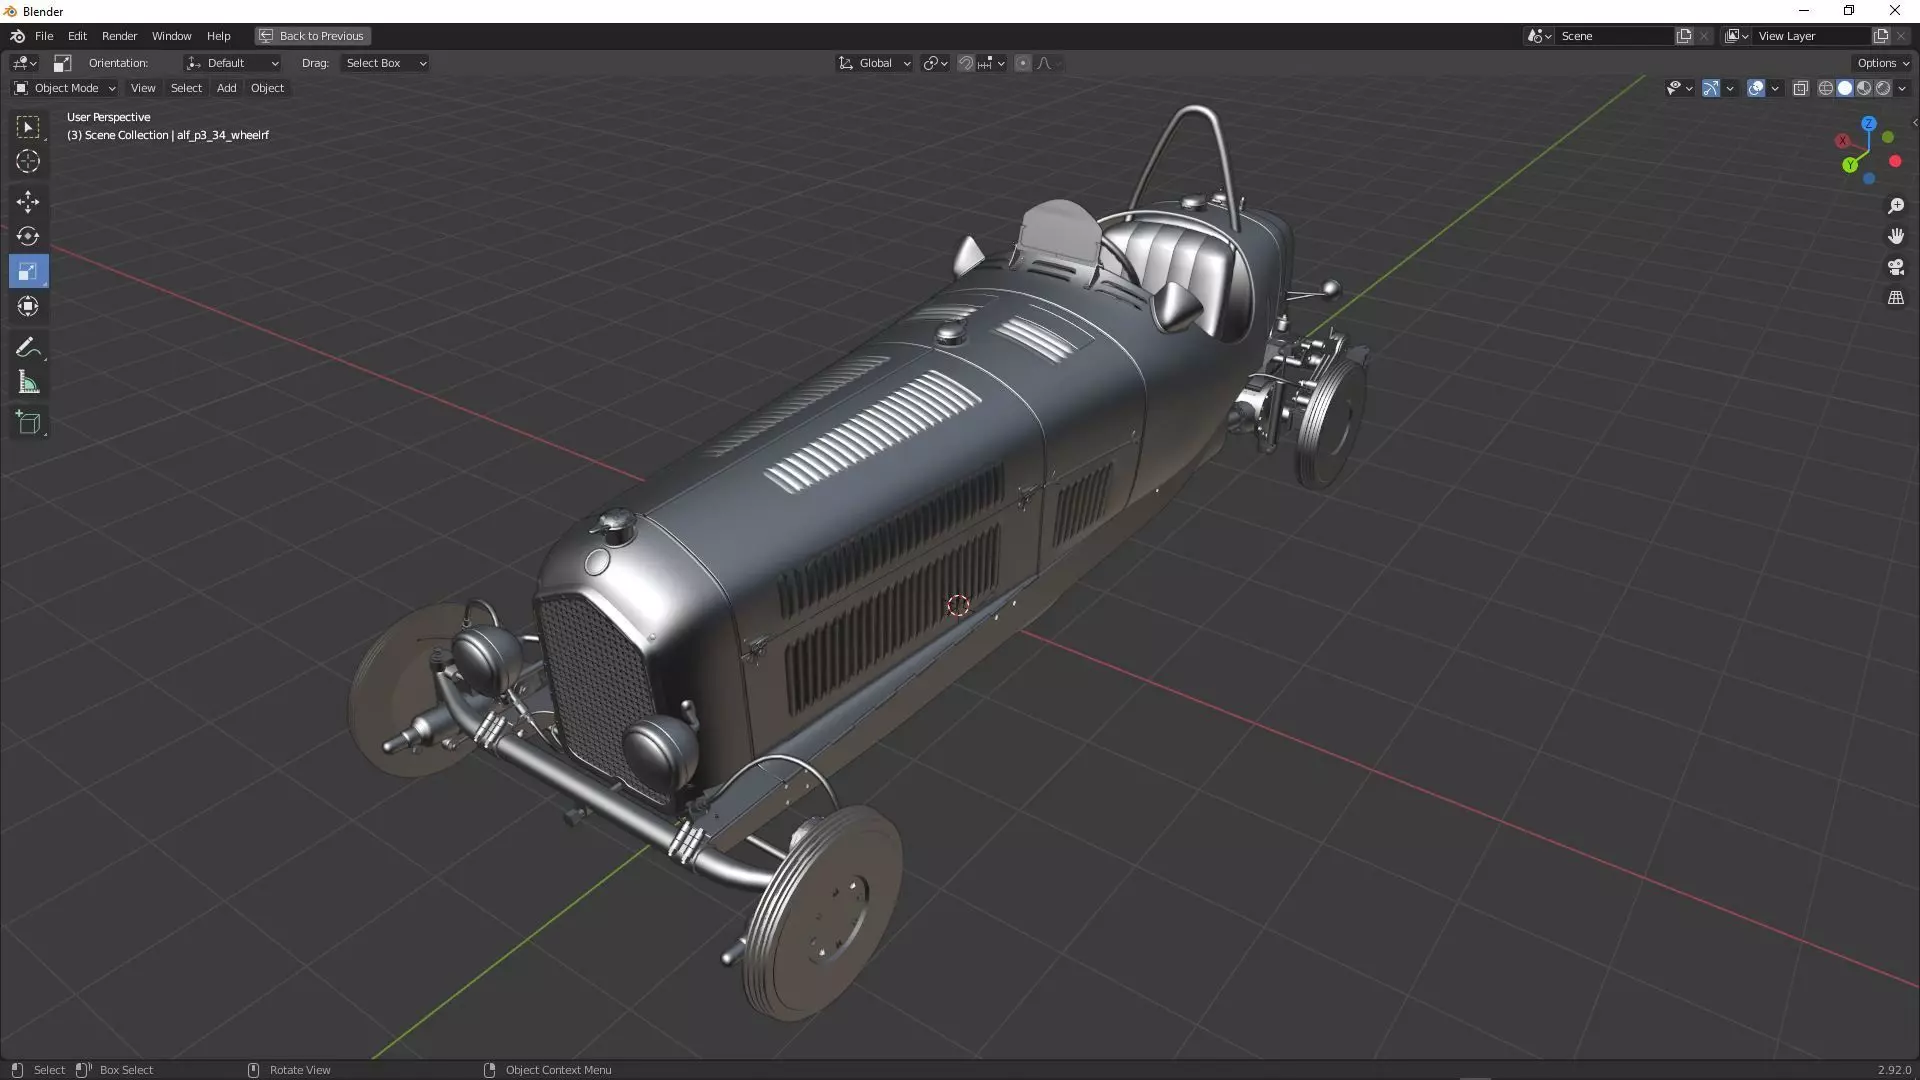This screenshot has width=1920, height=1080.
Task: Disable viewport gizmos toggle
Action: click(1711, 88)
